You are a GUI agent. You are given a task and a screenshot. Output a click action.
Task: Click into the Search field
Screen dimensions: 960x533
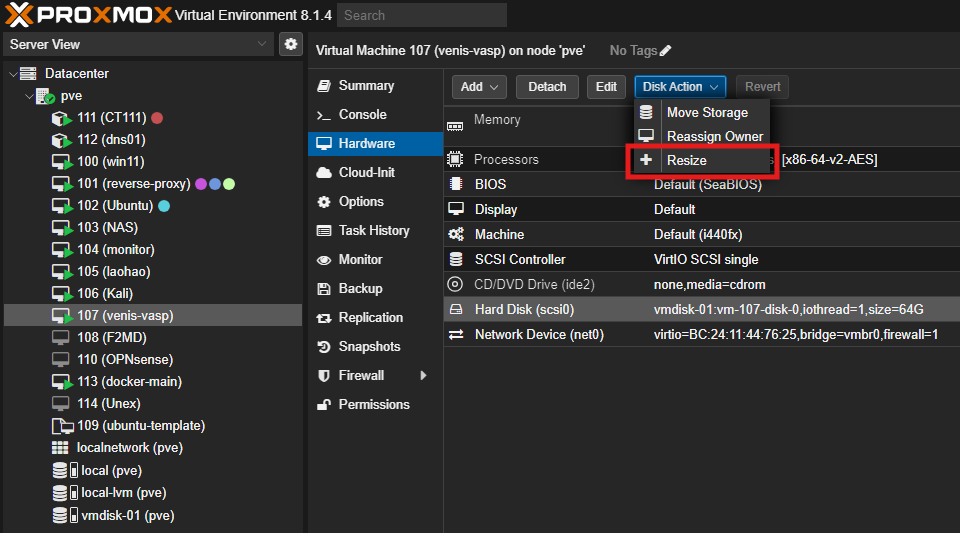421,15
